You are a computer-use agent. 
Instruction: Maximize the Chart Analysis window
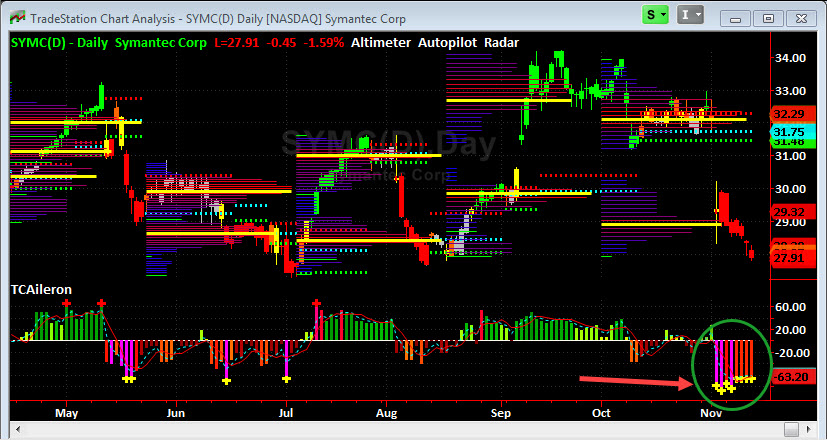pyautogui.click(x=768, y=19)
